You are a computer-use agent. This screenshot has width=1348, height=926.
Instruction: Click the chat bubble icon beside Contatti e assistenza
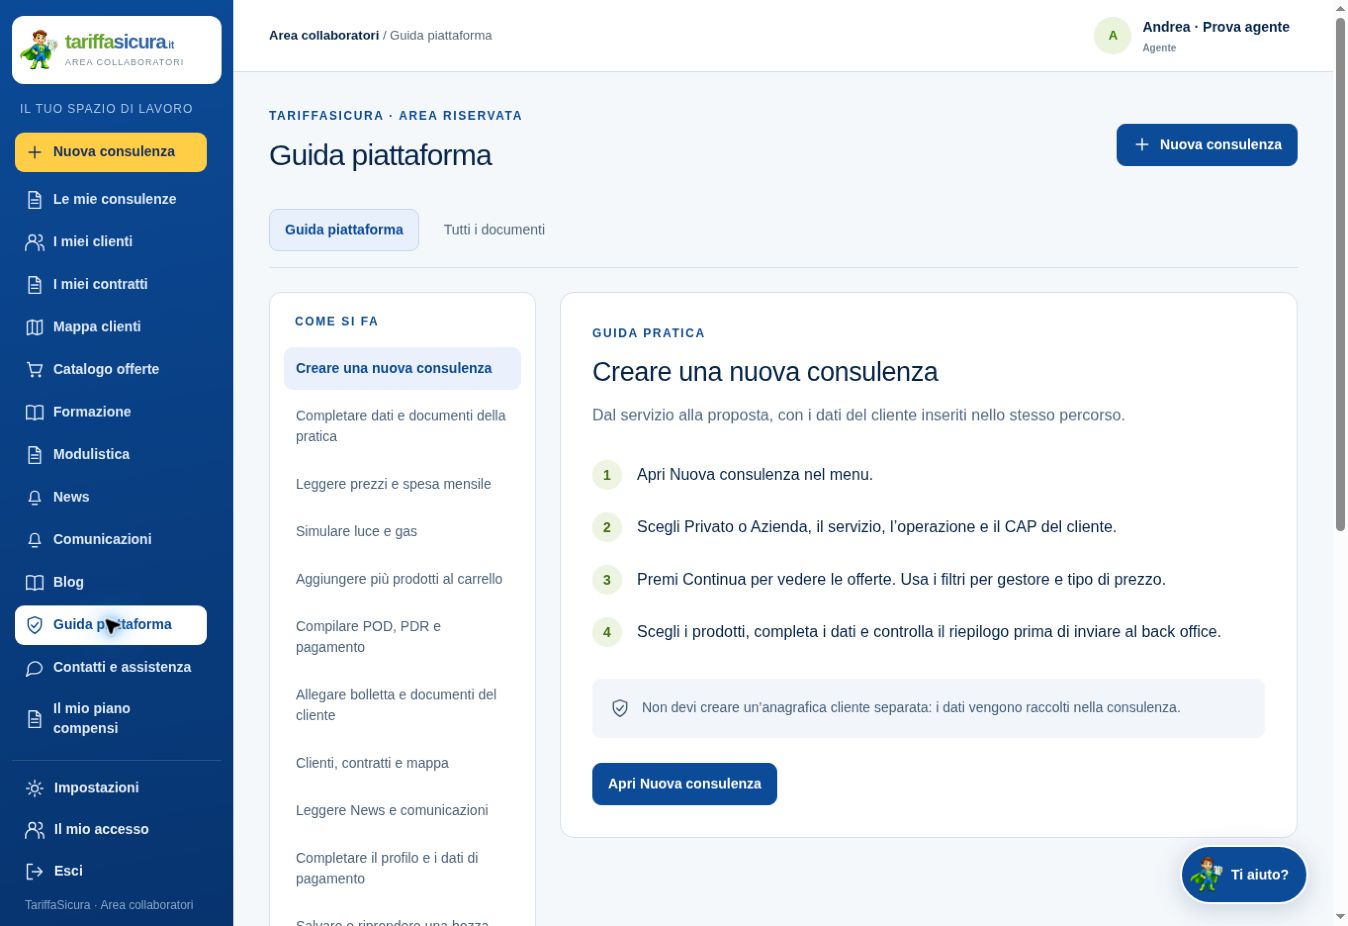[35, 668]
